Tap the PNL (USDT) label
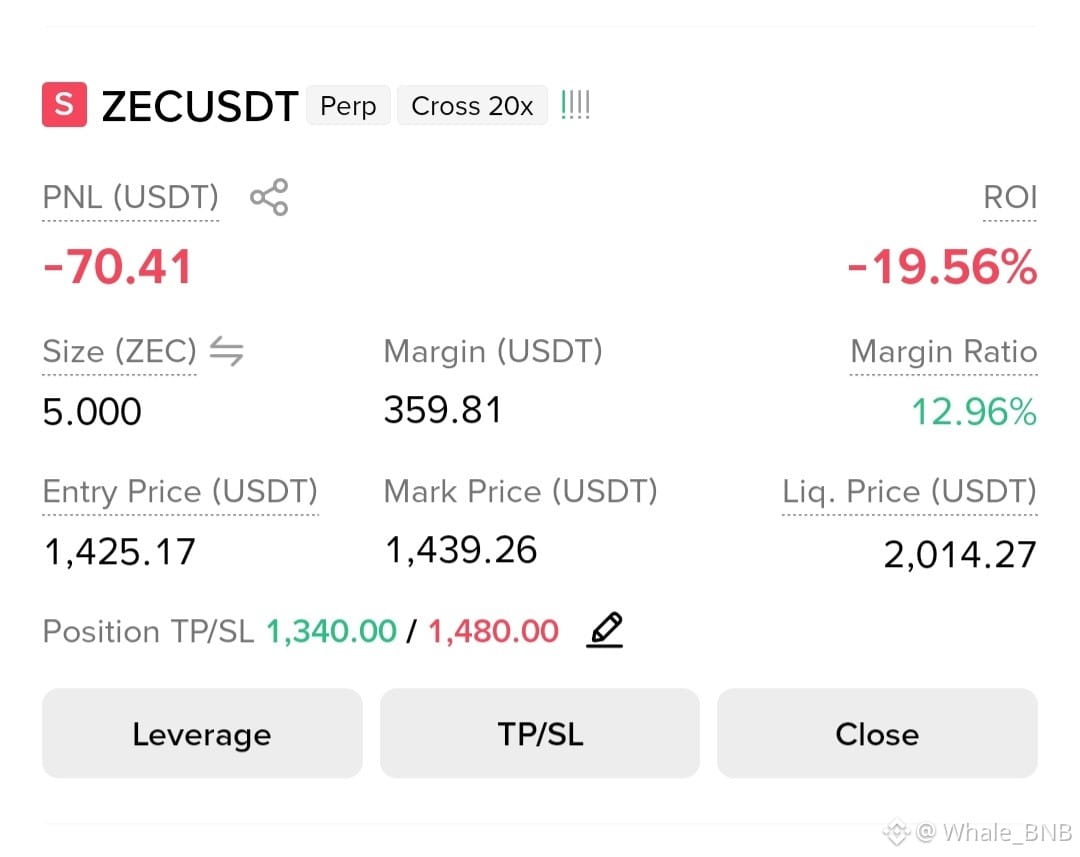This screenshot has height=857, width=1080. [131, 198]
